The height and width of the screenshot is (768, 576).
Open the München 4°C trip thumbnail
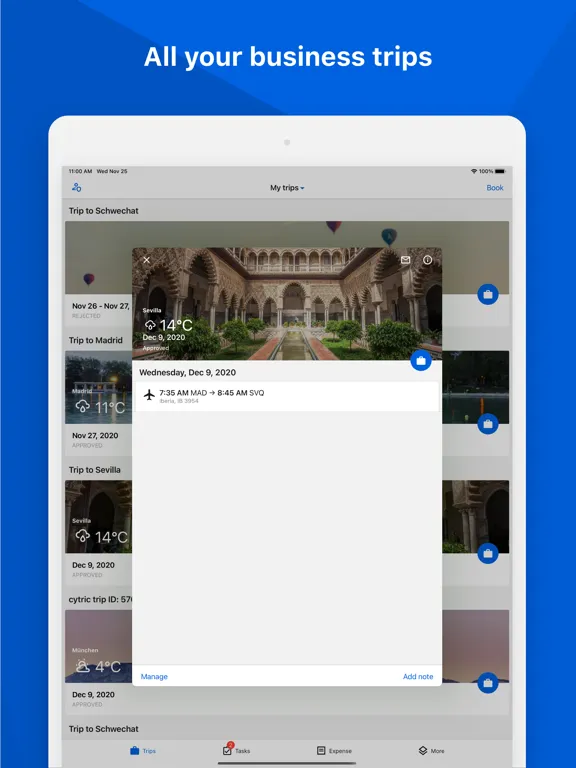pos(98,646)
